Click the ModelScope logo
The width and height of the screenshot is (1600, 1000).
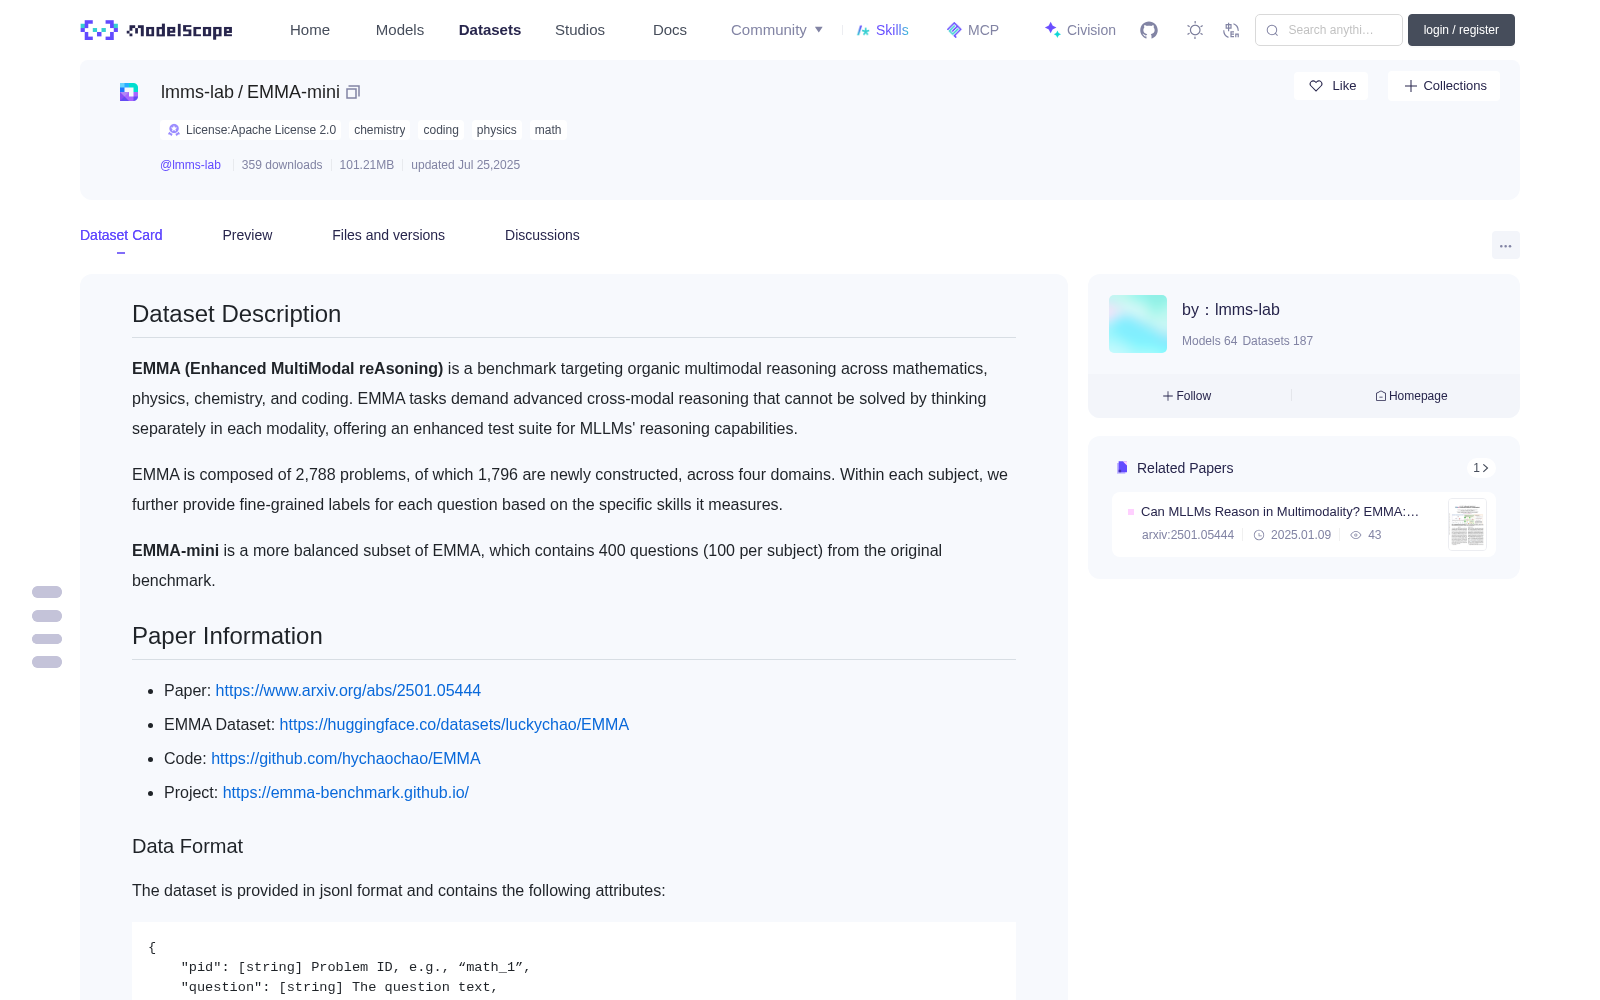click(x=157, y=30)
